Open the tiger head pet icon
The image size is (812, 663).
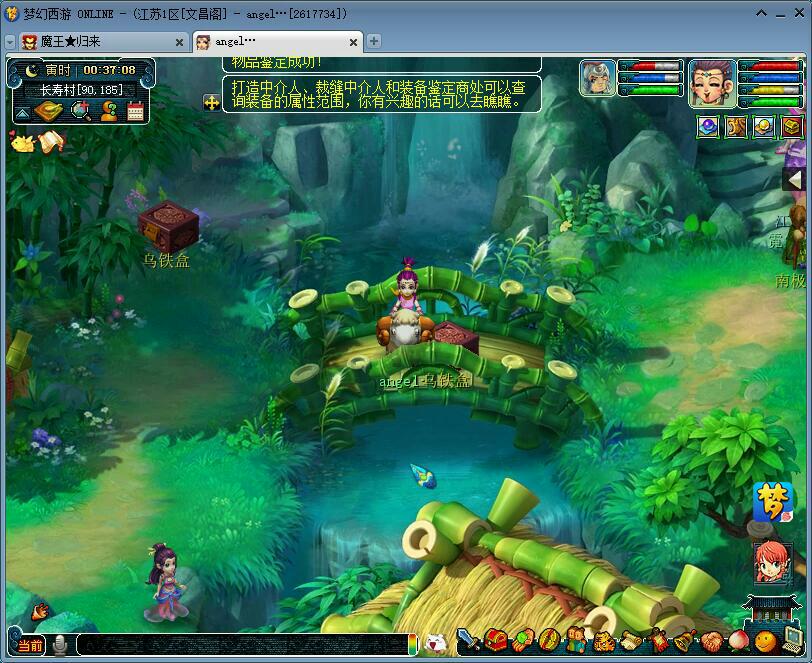(603, 642)
